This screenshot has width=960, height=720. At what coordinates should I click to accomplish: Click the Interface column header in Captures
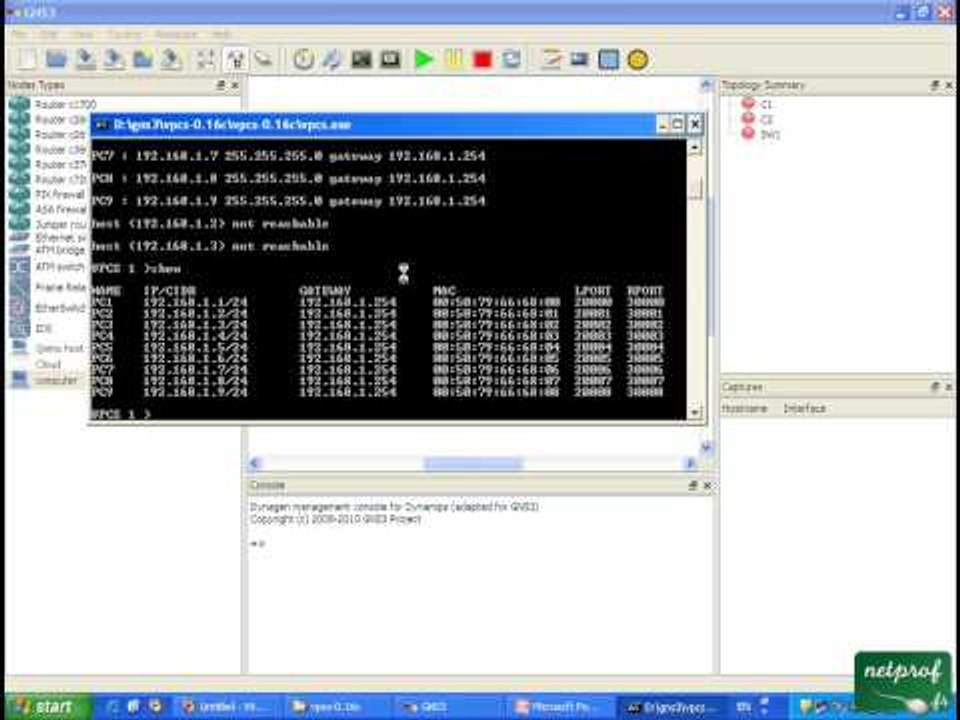coord(804,408)
